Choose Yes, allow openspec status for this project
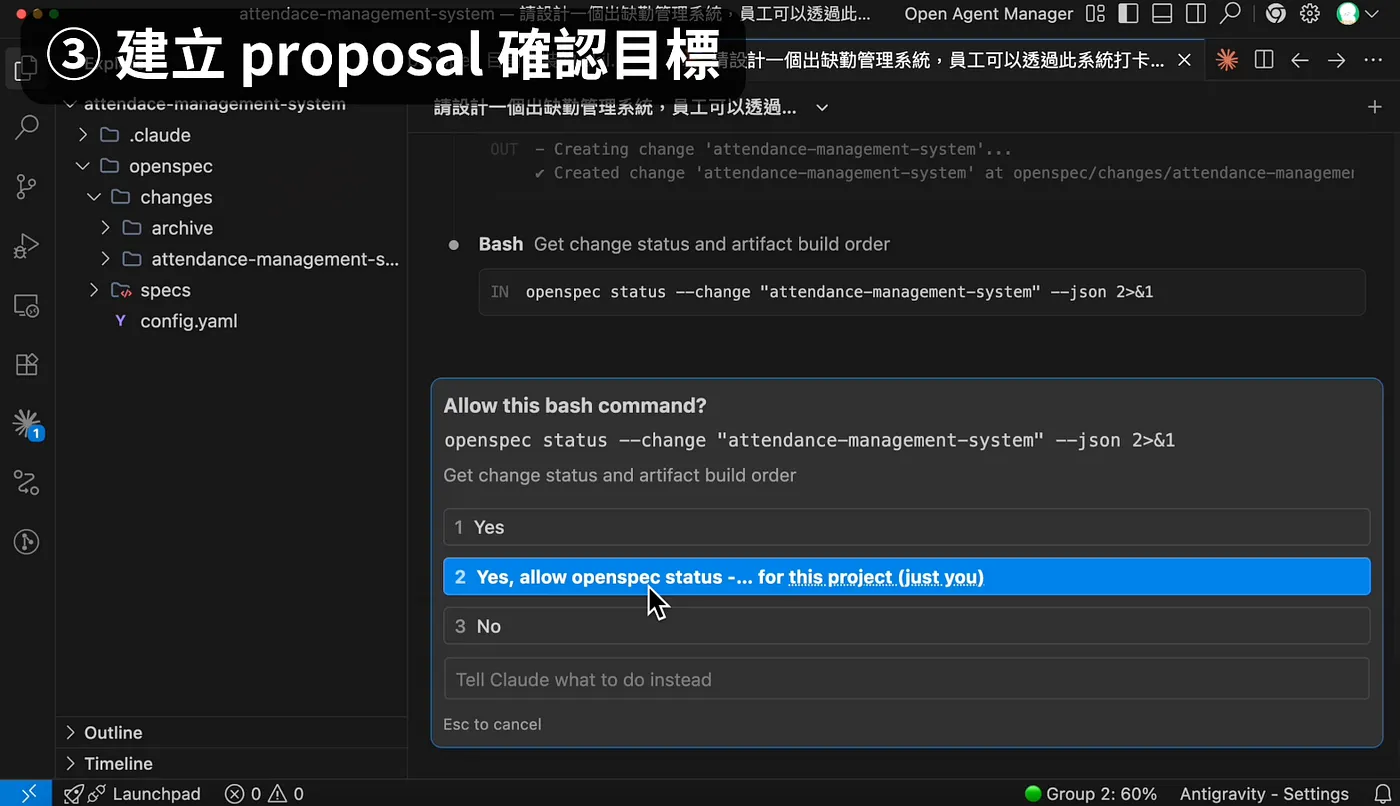Screen dimensions: 1400x806 [906, 577]
